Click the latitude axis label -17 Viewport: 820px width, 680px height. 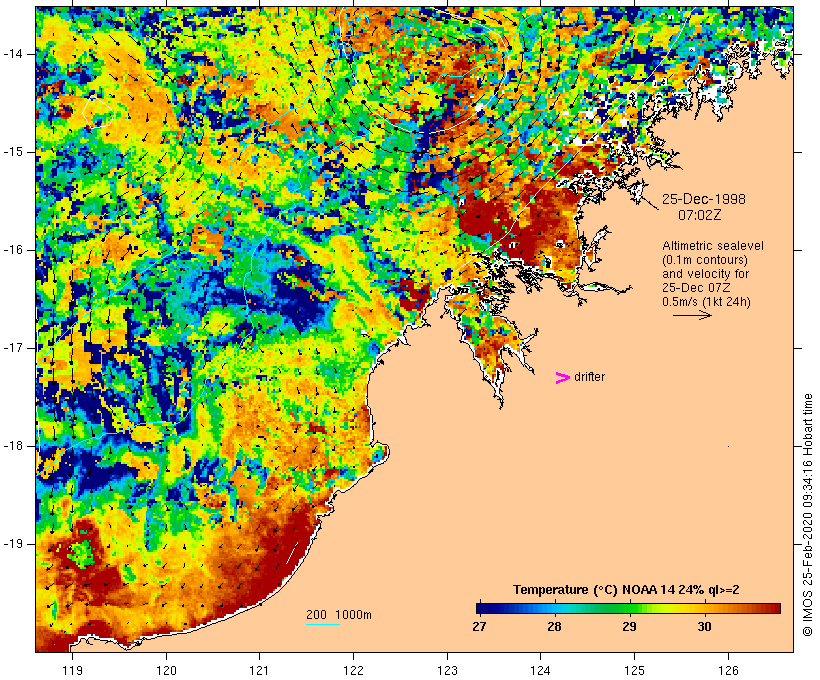(x=12, y=348)
